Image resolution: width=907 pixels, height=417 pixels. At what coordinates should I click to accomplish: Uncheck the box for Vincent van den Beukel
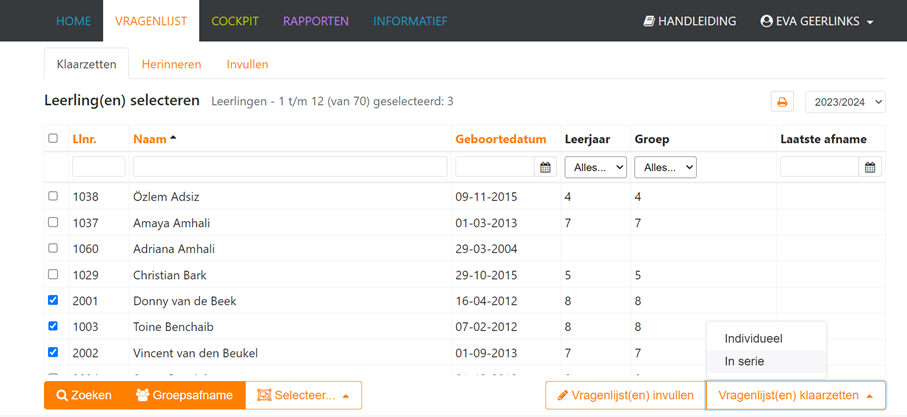pyautogui.click(x=53, y=352)
